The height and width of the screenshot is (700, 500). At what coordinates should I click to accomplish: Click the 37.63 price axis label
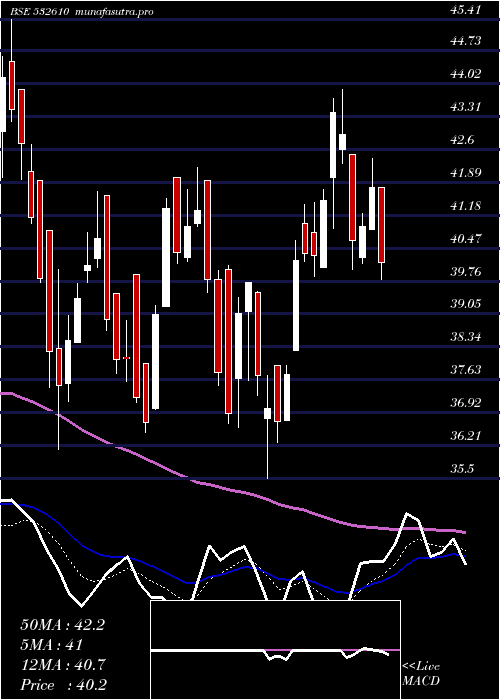[x=466, y=371]
